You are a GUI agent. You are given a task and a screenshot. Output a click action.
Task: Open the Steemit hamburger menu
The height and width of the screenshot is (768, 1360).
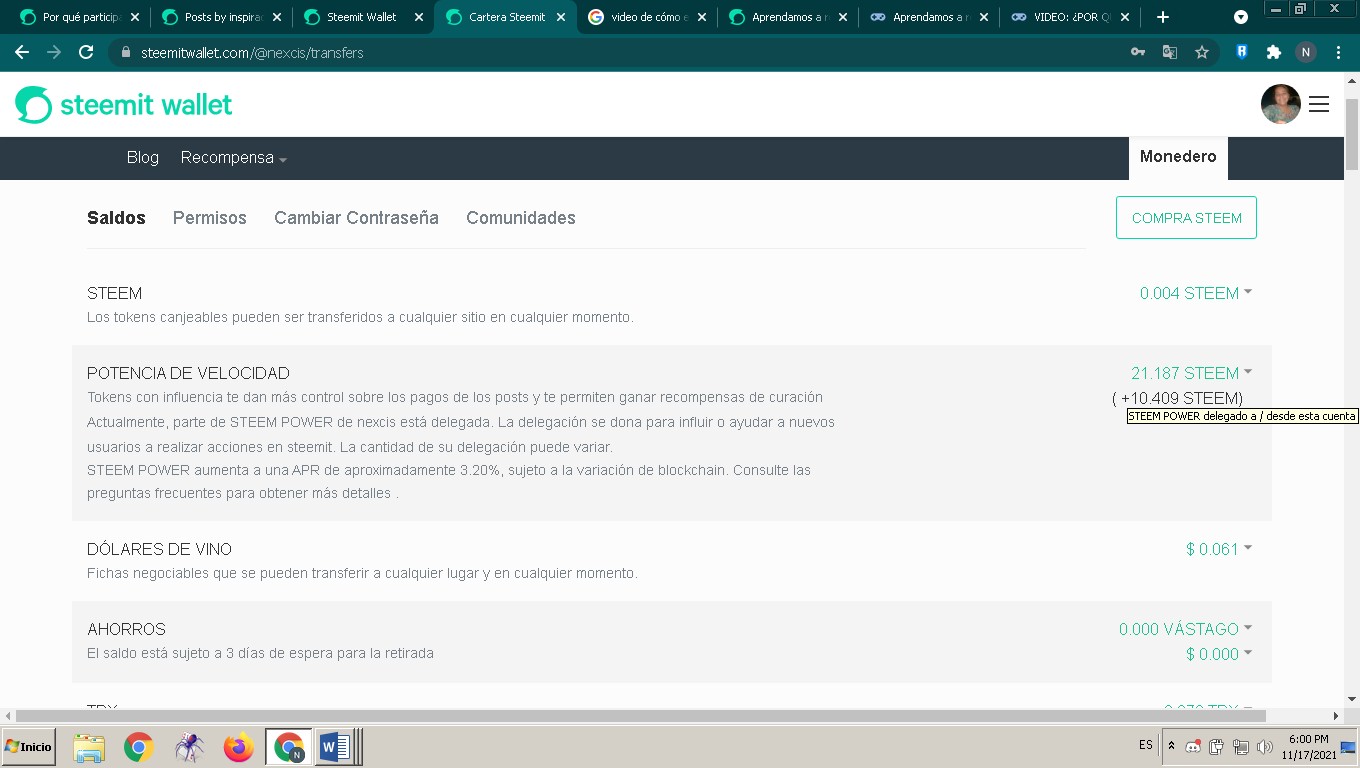click(x=1319, y=104)
